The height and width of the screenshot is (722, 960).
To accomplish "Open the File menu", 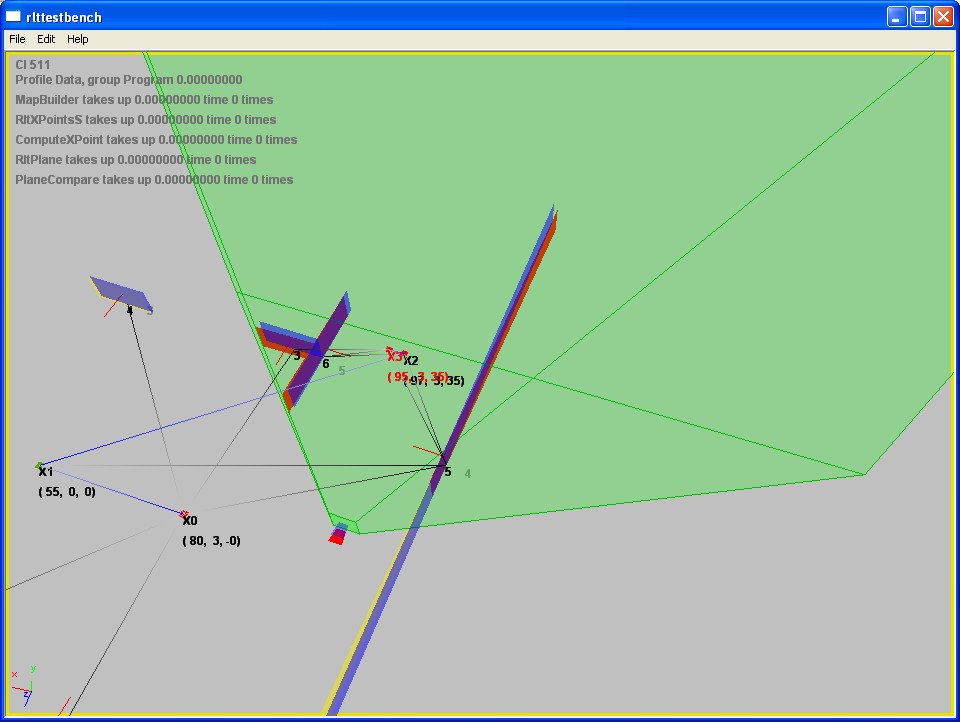I will click(17, 39).
